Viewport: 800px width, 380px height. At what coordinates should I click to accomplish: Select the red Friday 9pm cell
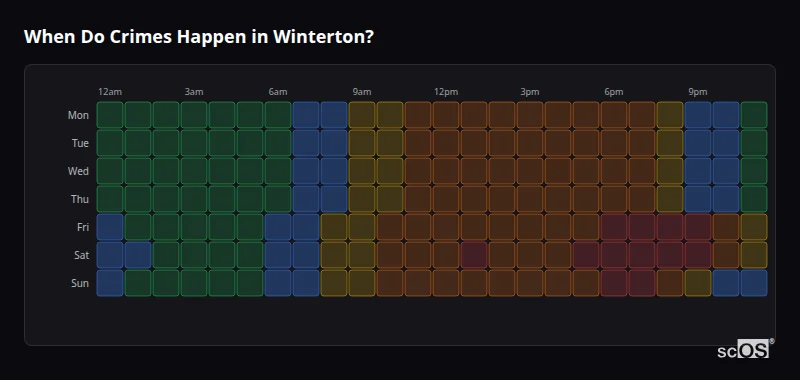pyautogui.click(x=697, y=227)
